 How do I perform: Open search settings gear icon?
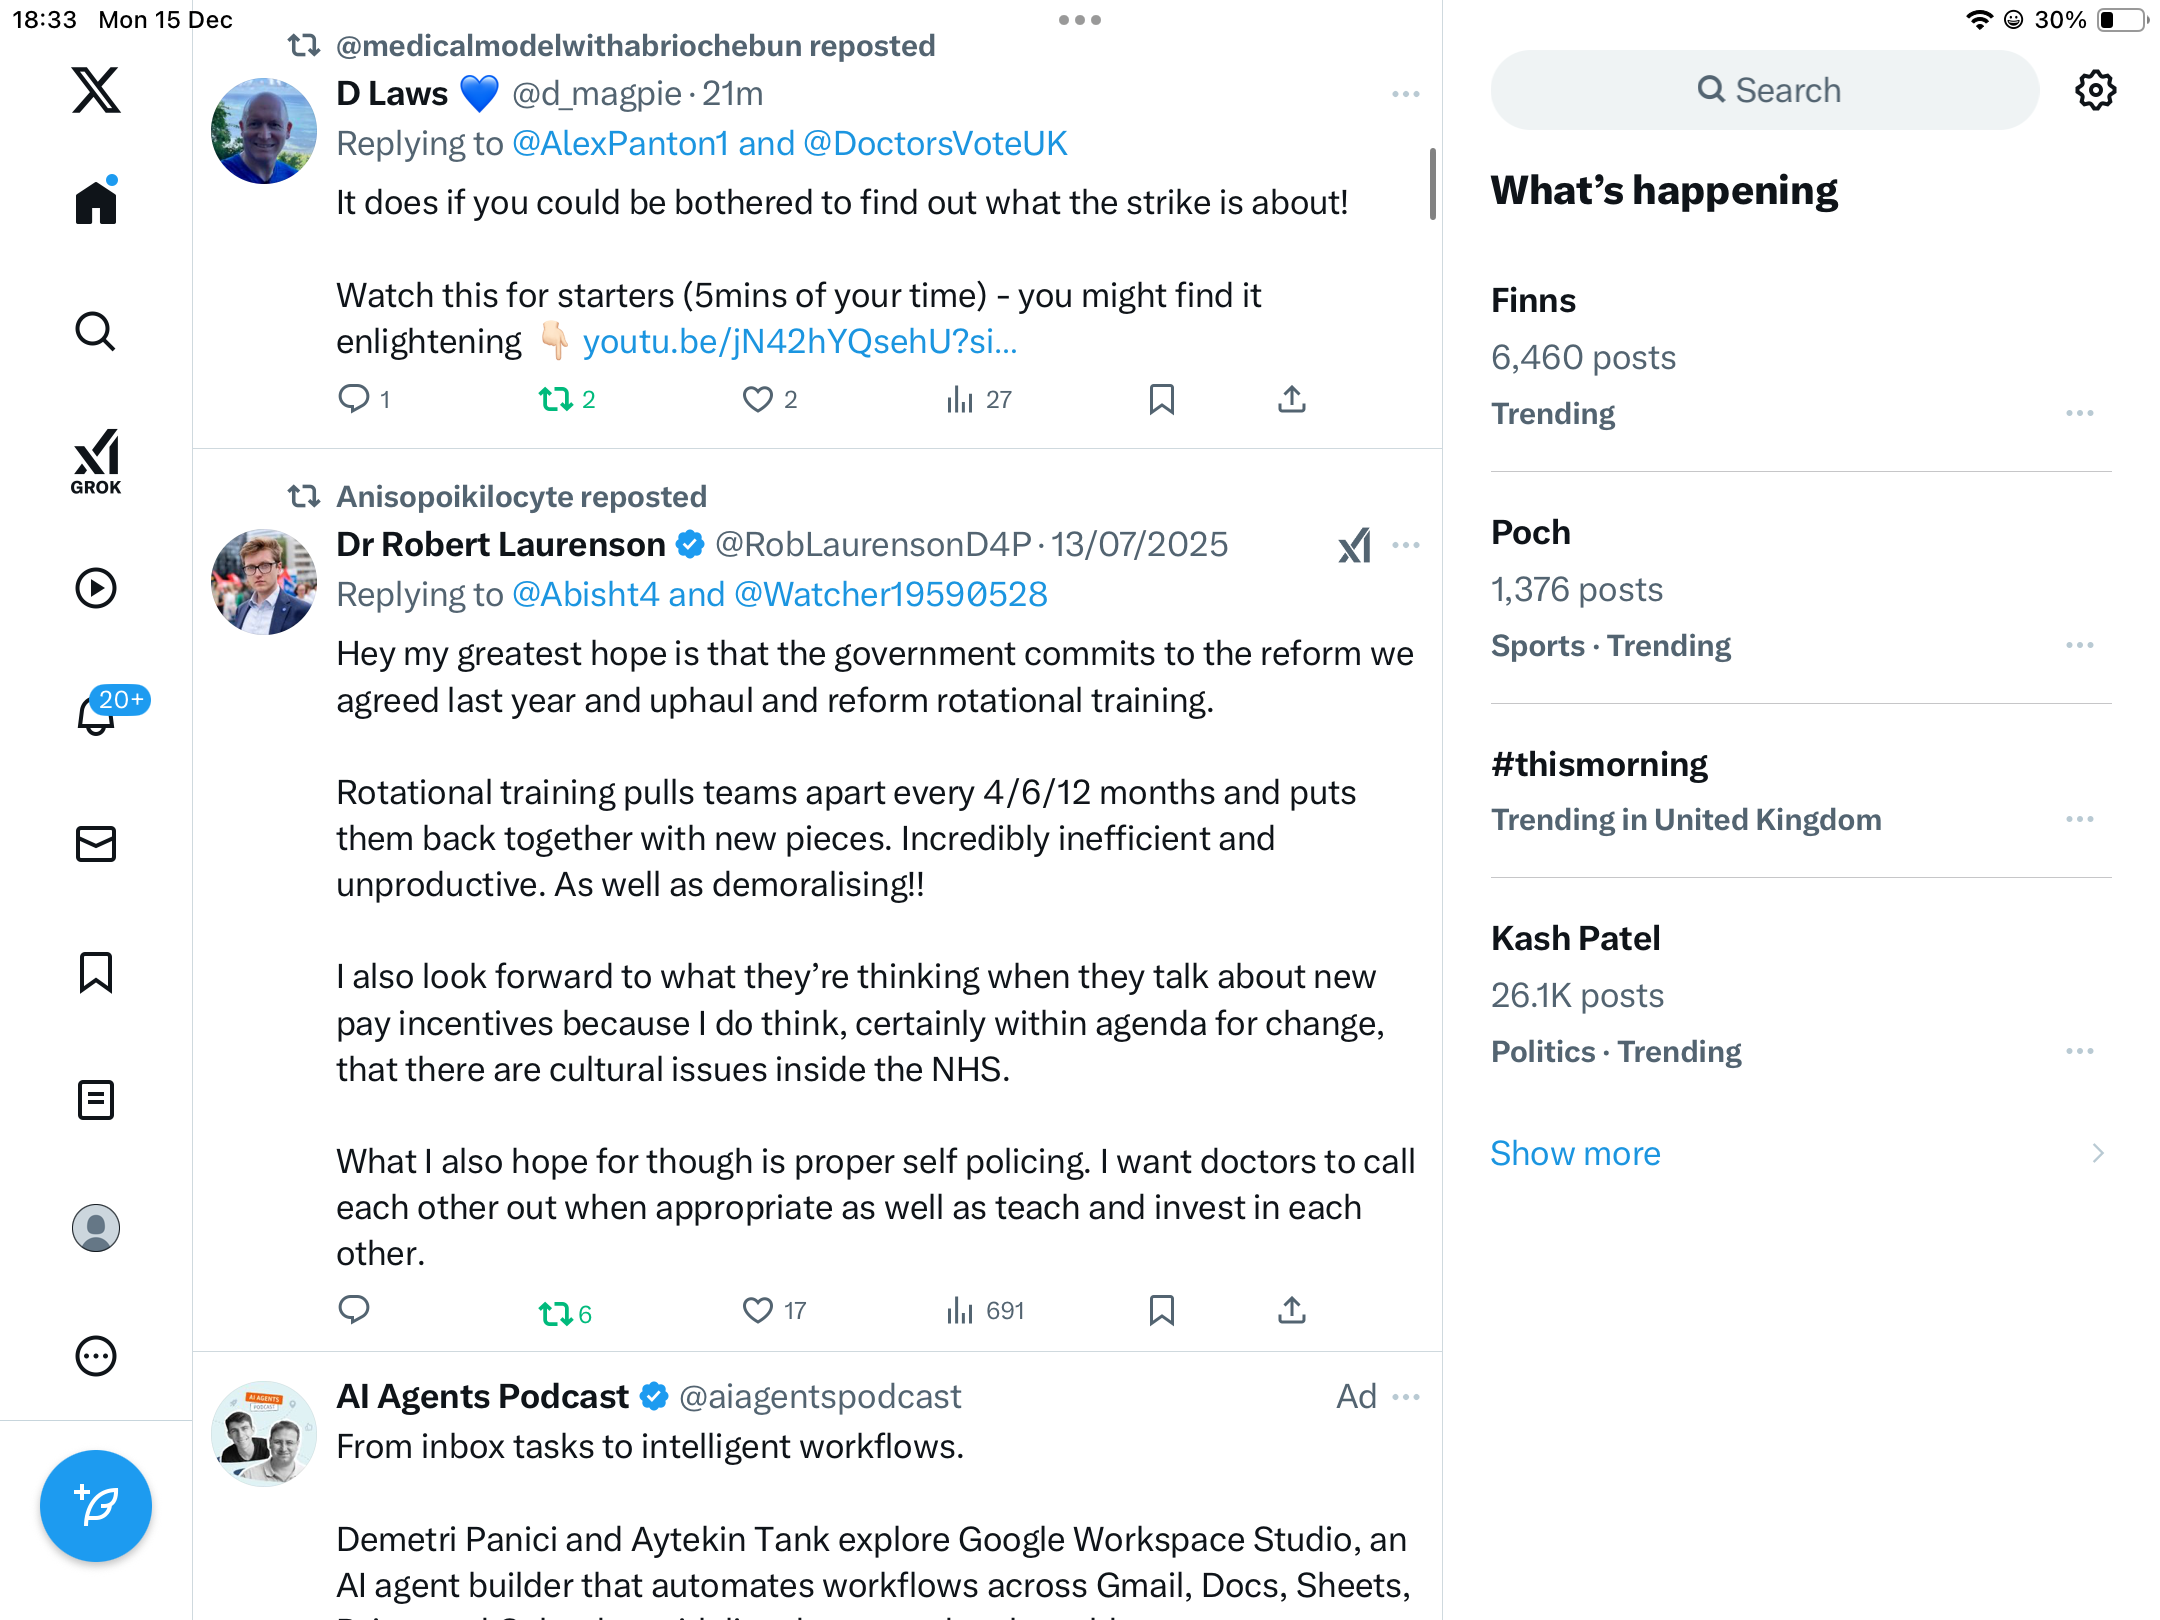click(2095, 90)
